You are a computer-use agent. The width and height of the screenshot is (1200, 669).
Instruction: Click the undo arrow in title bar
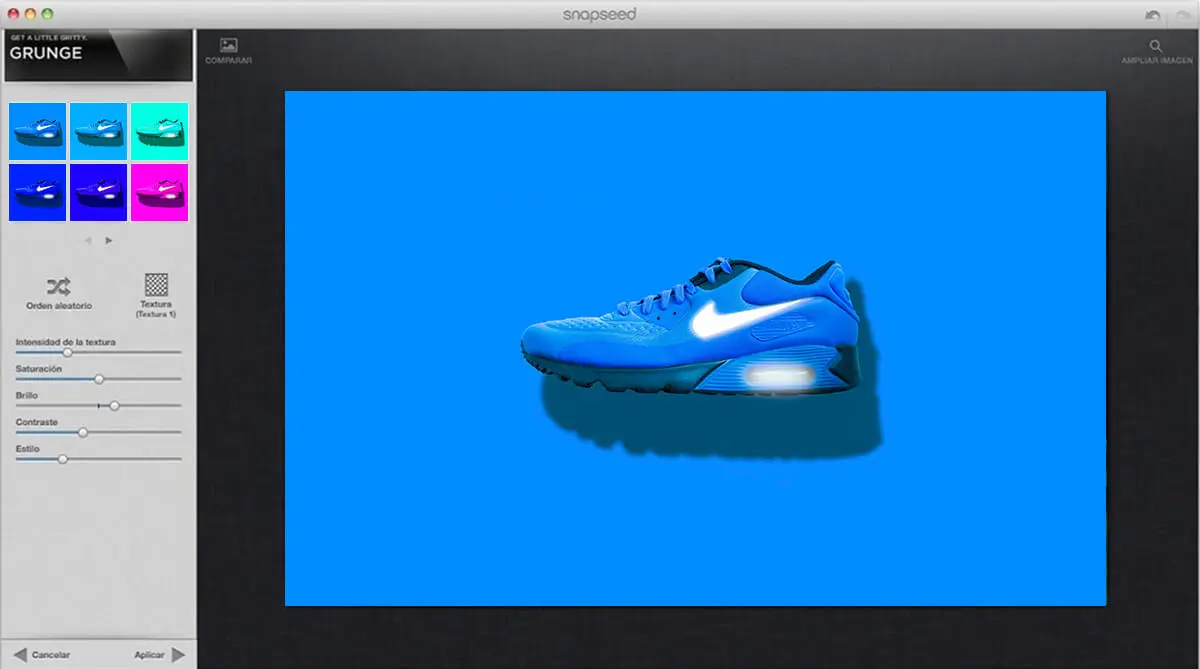click(1153, 15)
